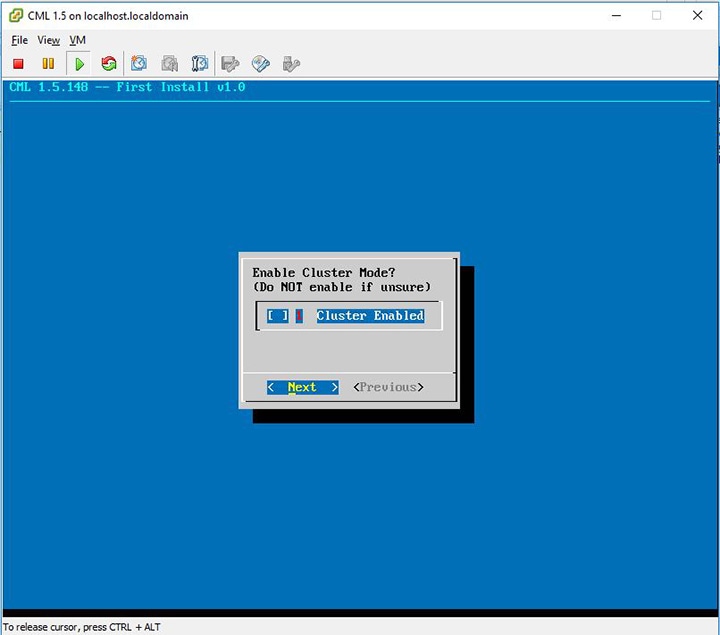Screen dimensions: 720x635
Task: Restart the VM with reset icon
Action: (109, 63)
